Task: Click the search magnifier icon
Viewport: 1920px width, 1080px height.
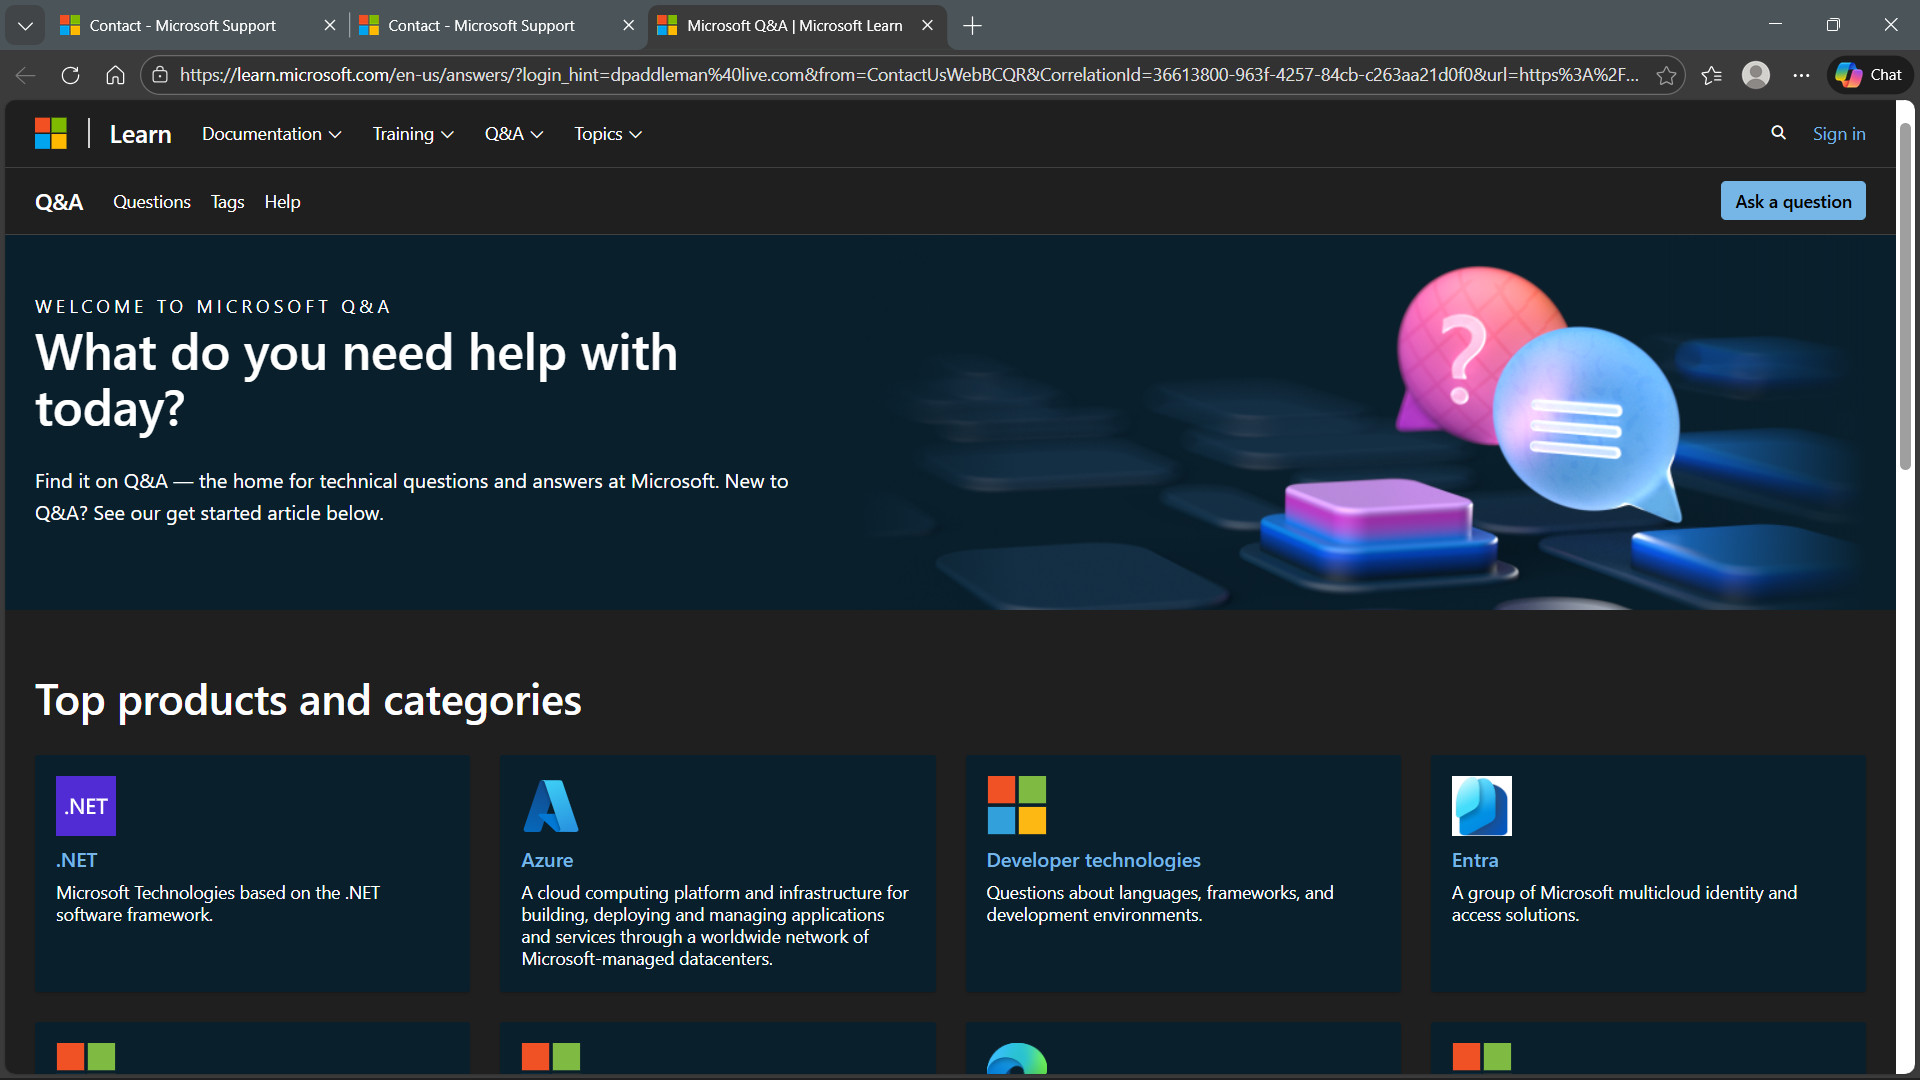Action: (x=1778, y=133)
